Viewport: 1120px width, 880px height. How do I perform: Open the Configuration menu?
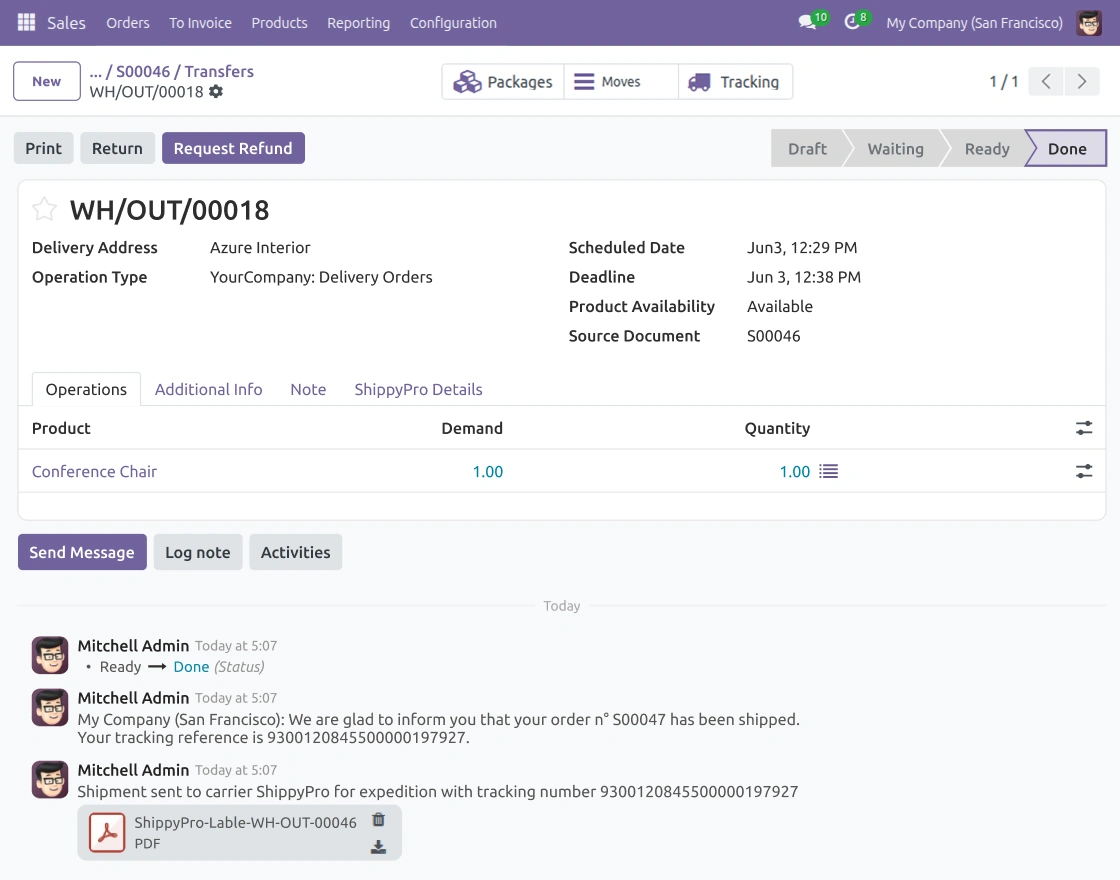pos(453,23)
